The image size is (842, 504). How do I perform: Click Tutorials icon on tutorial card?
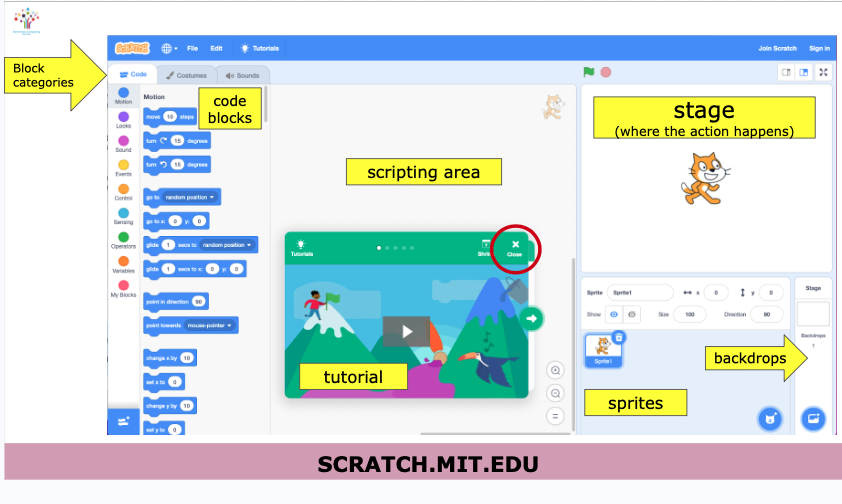click(x=301, y=248)
